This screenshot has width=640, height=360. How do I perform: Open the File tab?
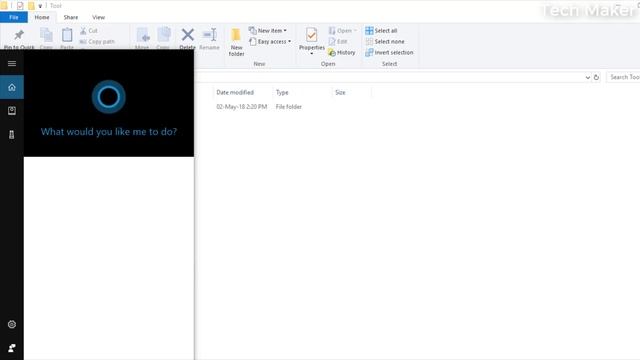pos(14,17)
